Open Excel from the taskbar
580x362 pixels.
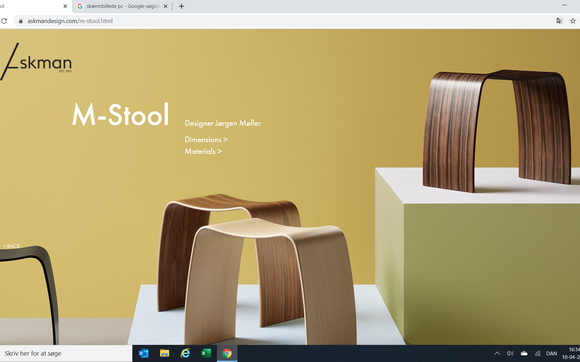[x=206, y=353]
